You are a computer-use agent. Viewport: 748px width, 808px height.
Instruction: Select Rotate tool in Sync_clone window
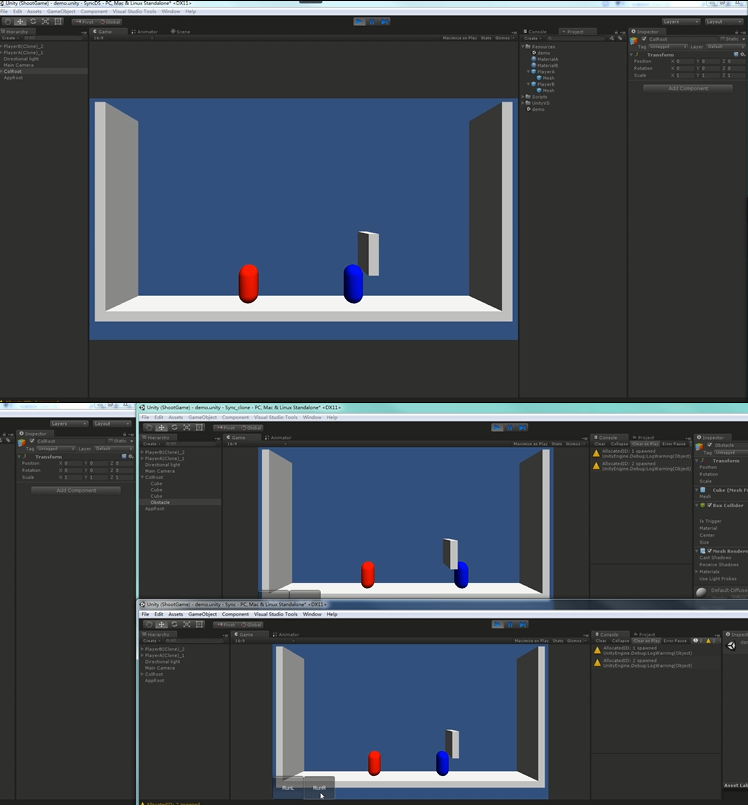pyautogui.click(x=174, y=428)
